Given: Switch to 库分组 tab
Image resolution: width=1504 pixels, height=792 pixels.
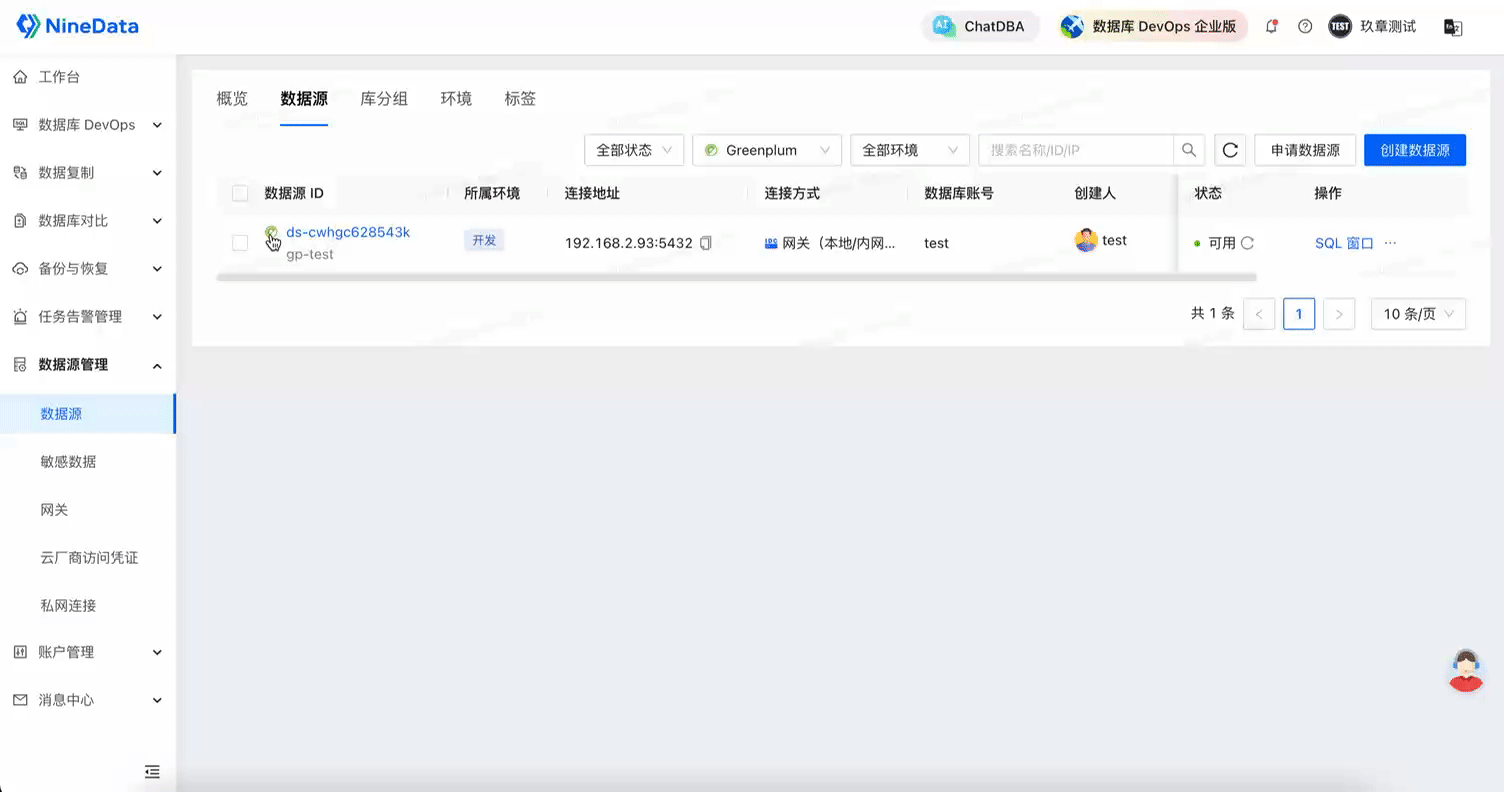Looking at the screenshot, I should [384, 98].
